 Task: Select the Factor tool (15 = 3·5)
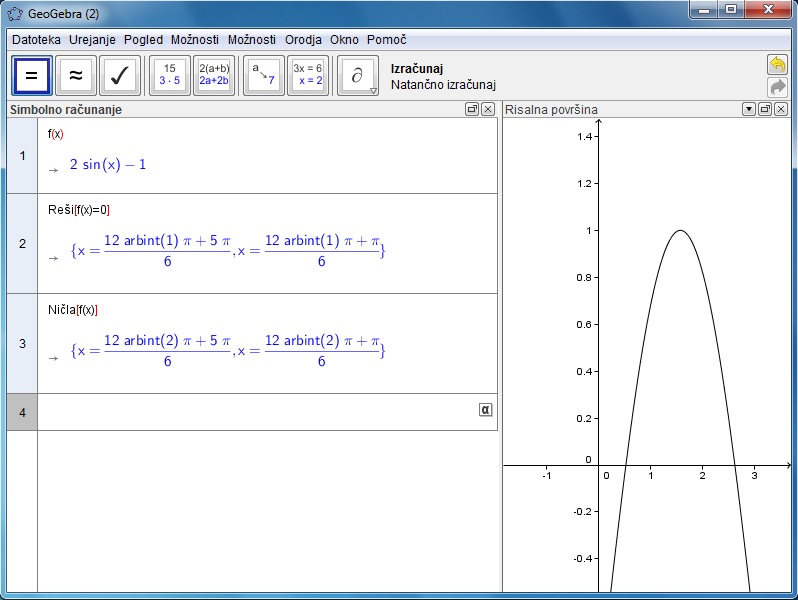(169, 75)
